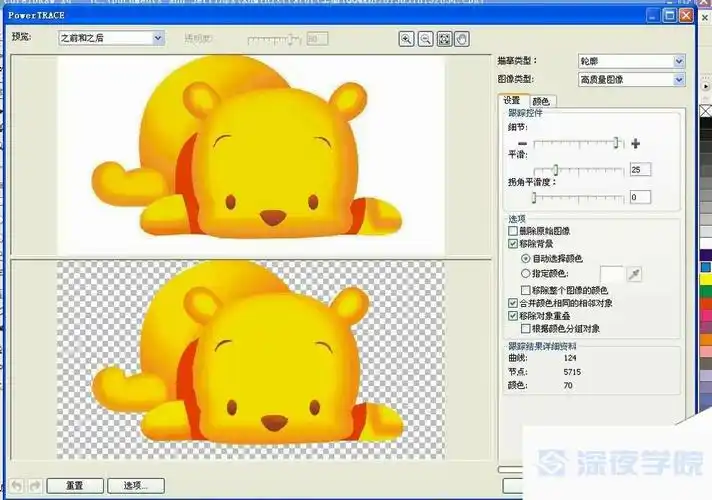Click the redo arrow icon
Image resolution: width=712 pixels, height=500 pixels.
pyautogui.click(x=35, y=486)
